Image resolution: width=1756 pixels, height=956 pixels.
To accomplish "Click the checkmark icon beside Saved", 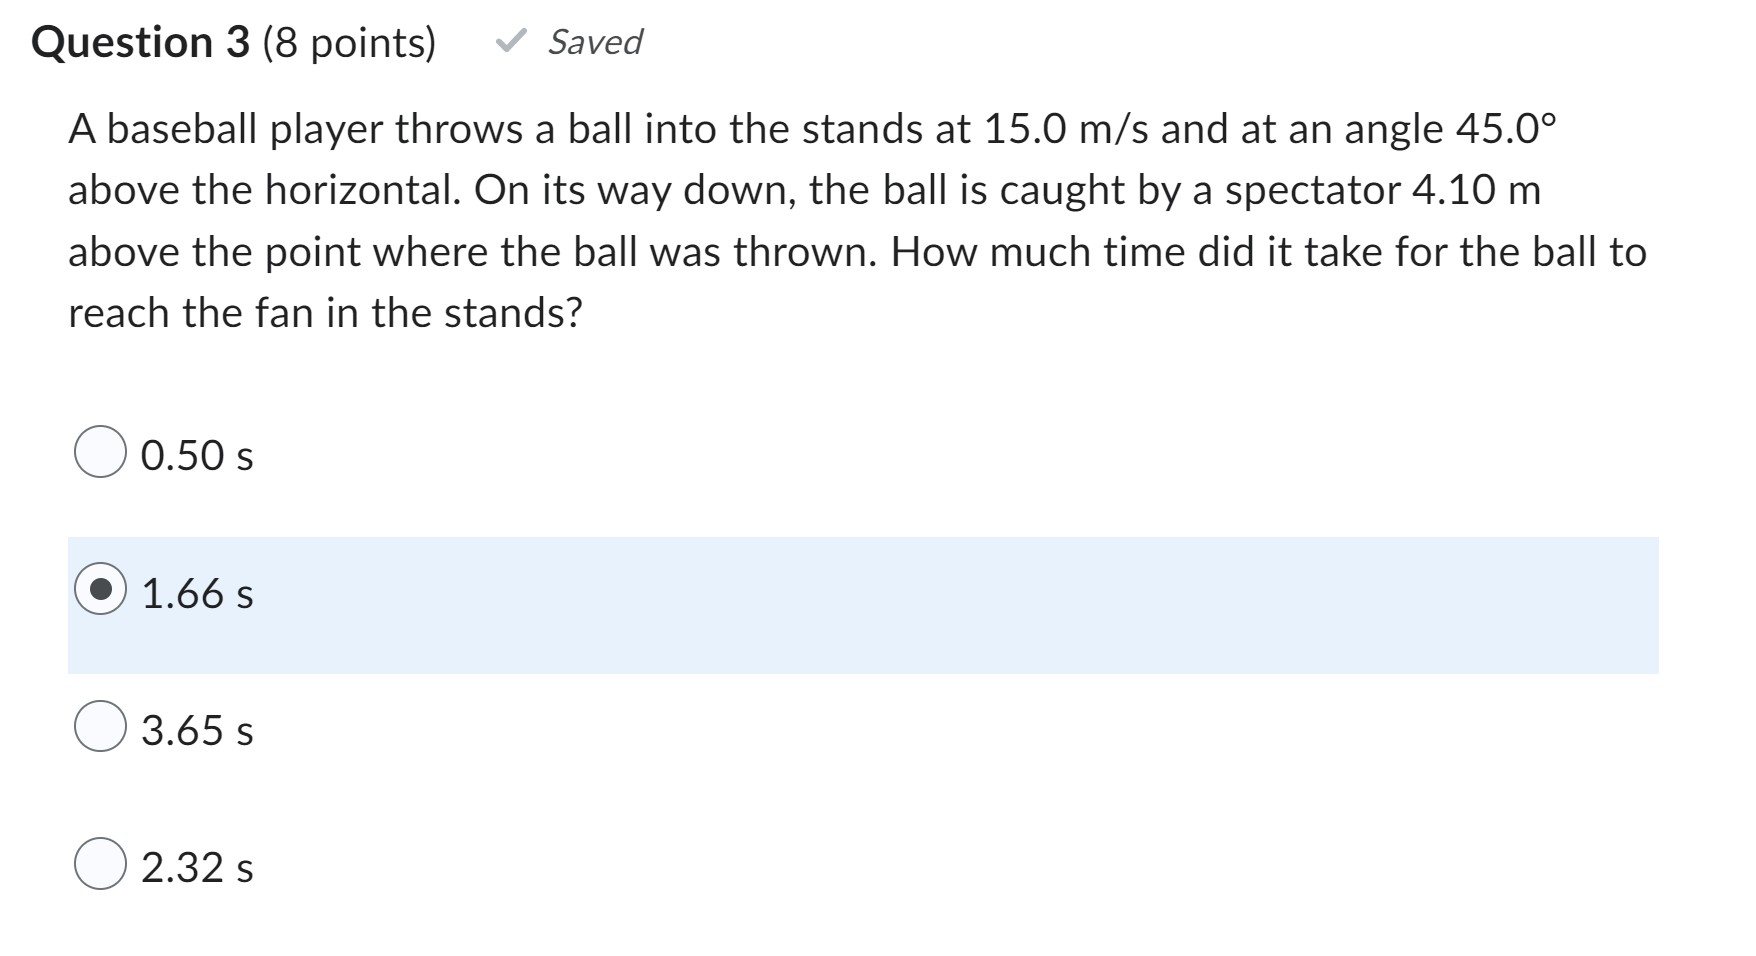I will (x=513, y=42).
